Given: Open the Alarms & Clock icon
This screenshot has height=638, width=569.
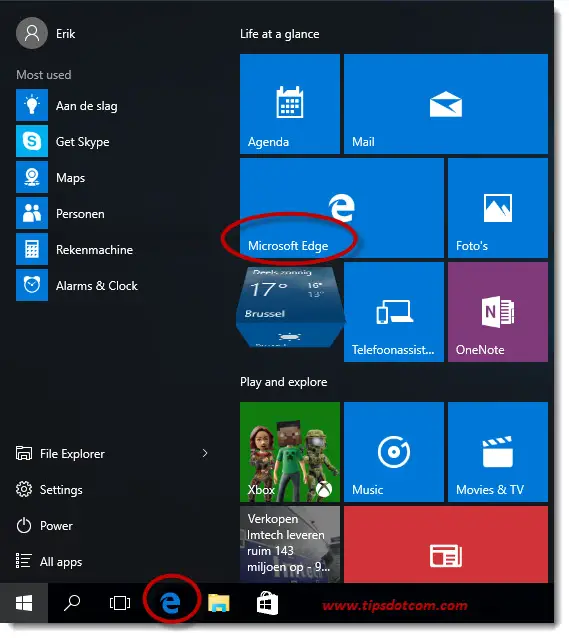Looking at the screenshot, I should point(32,285).
